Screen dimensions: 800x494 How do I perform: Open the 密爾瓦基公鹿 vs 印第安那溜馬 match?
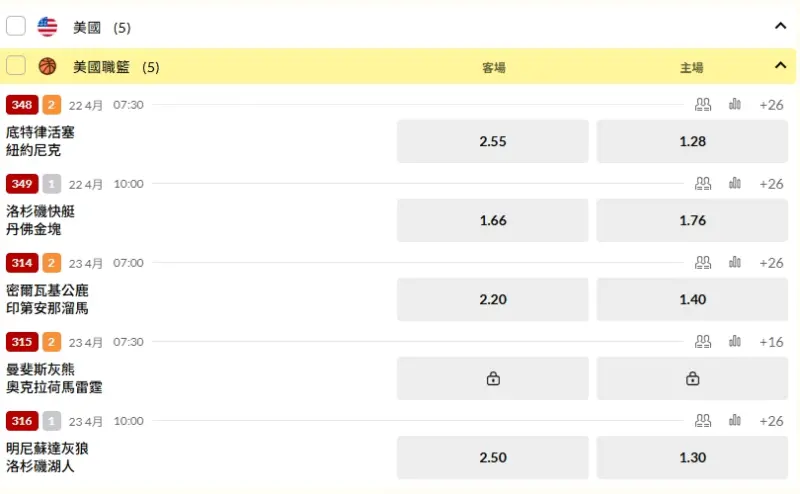[47, 300]
